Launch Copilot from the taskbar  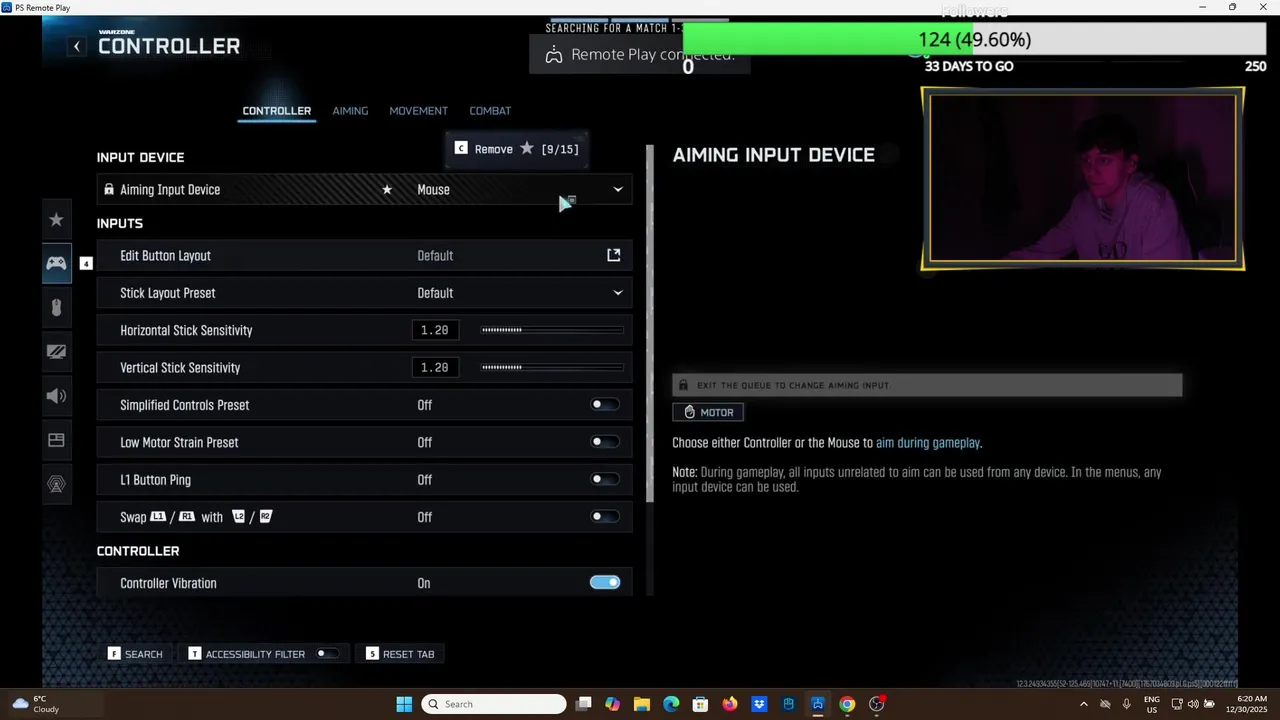(x=612, y=704)
